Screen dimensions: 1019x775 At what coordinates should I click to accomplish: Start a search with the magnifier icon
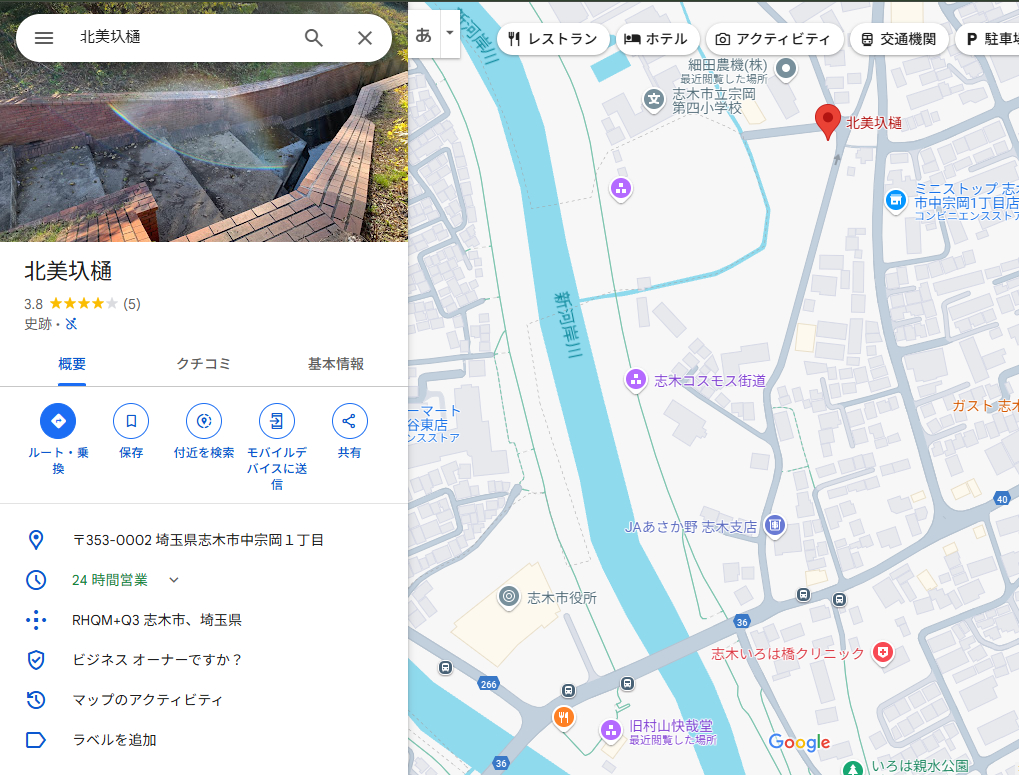[313, 37]
